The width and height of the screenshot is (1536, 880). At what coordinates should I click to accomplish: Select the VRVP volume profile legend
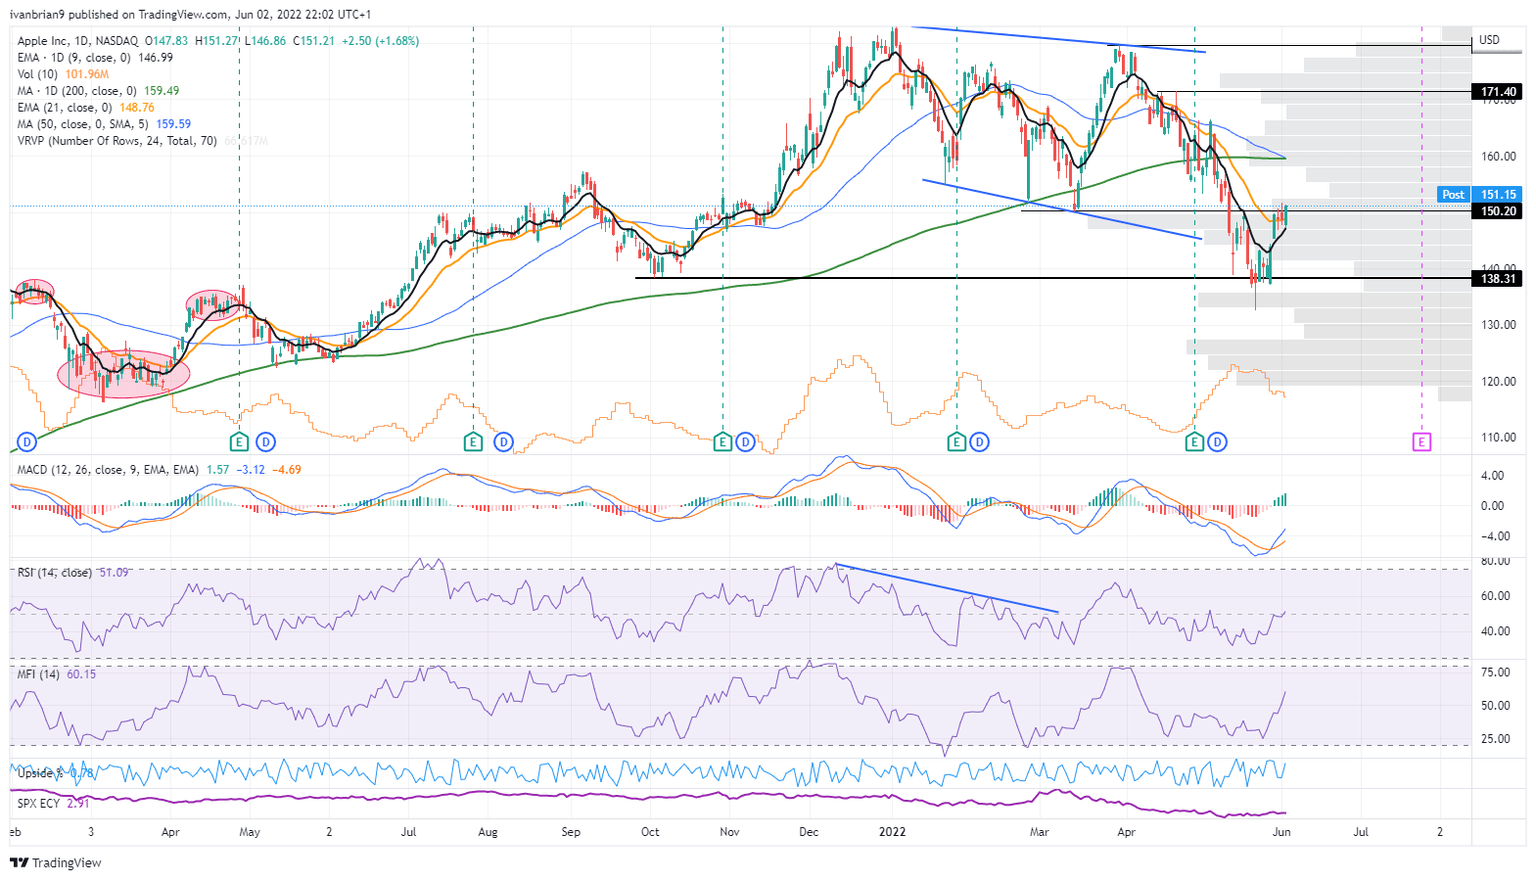pyautogui.click(x=118, y=141)
